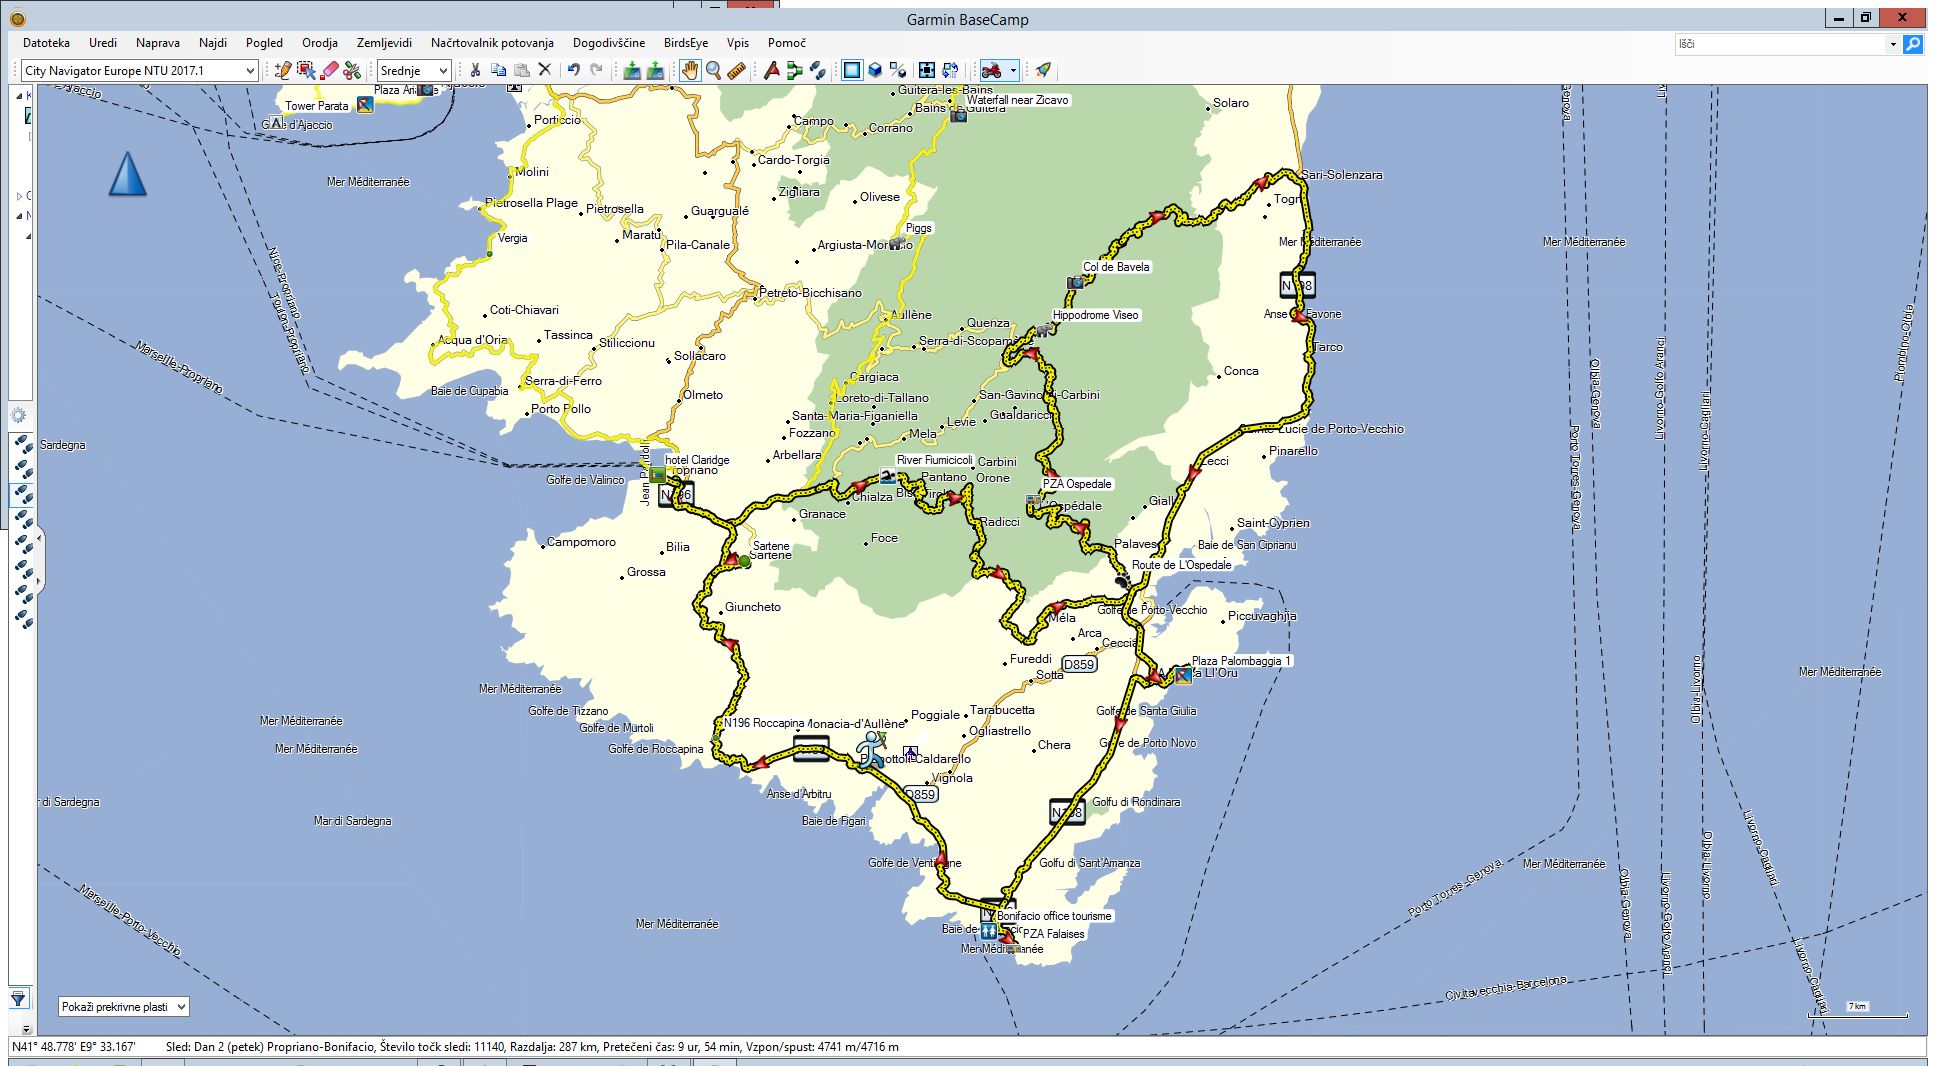Viewport: 1936px width, 1066px height.
Task: Click the gear icon in left panel
Action: point(18,416)
